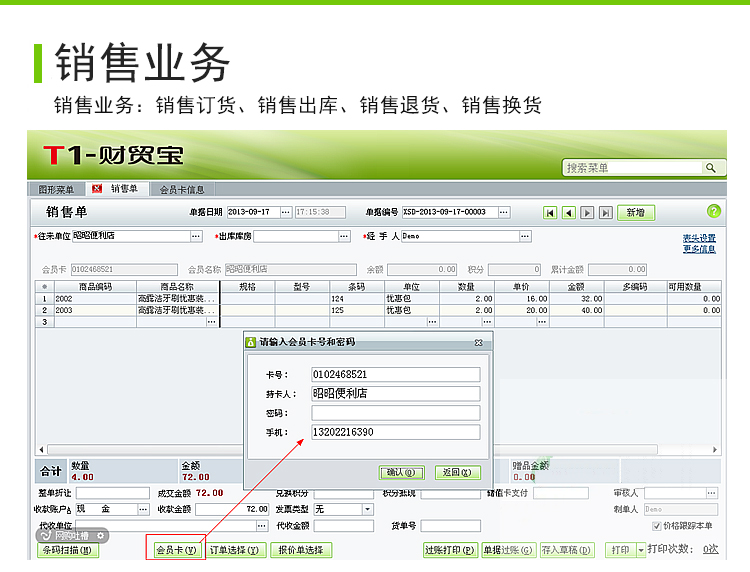Open date picker next to 单据日期
This screenshot has height=572, width=750.
[x=285, y=212]
